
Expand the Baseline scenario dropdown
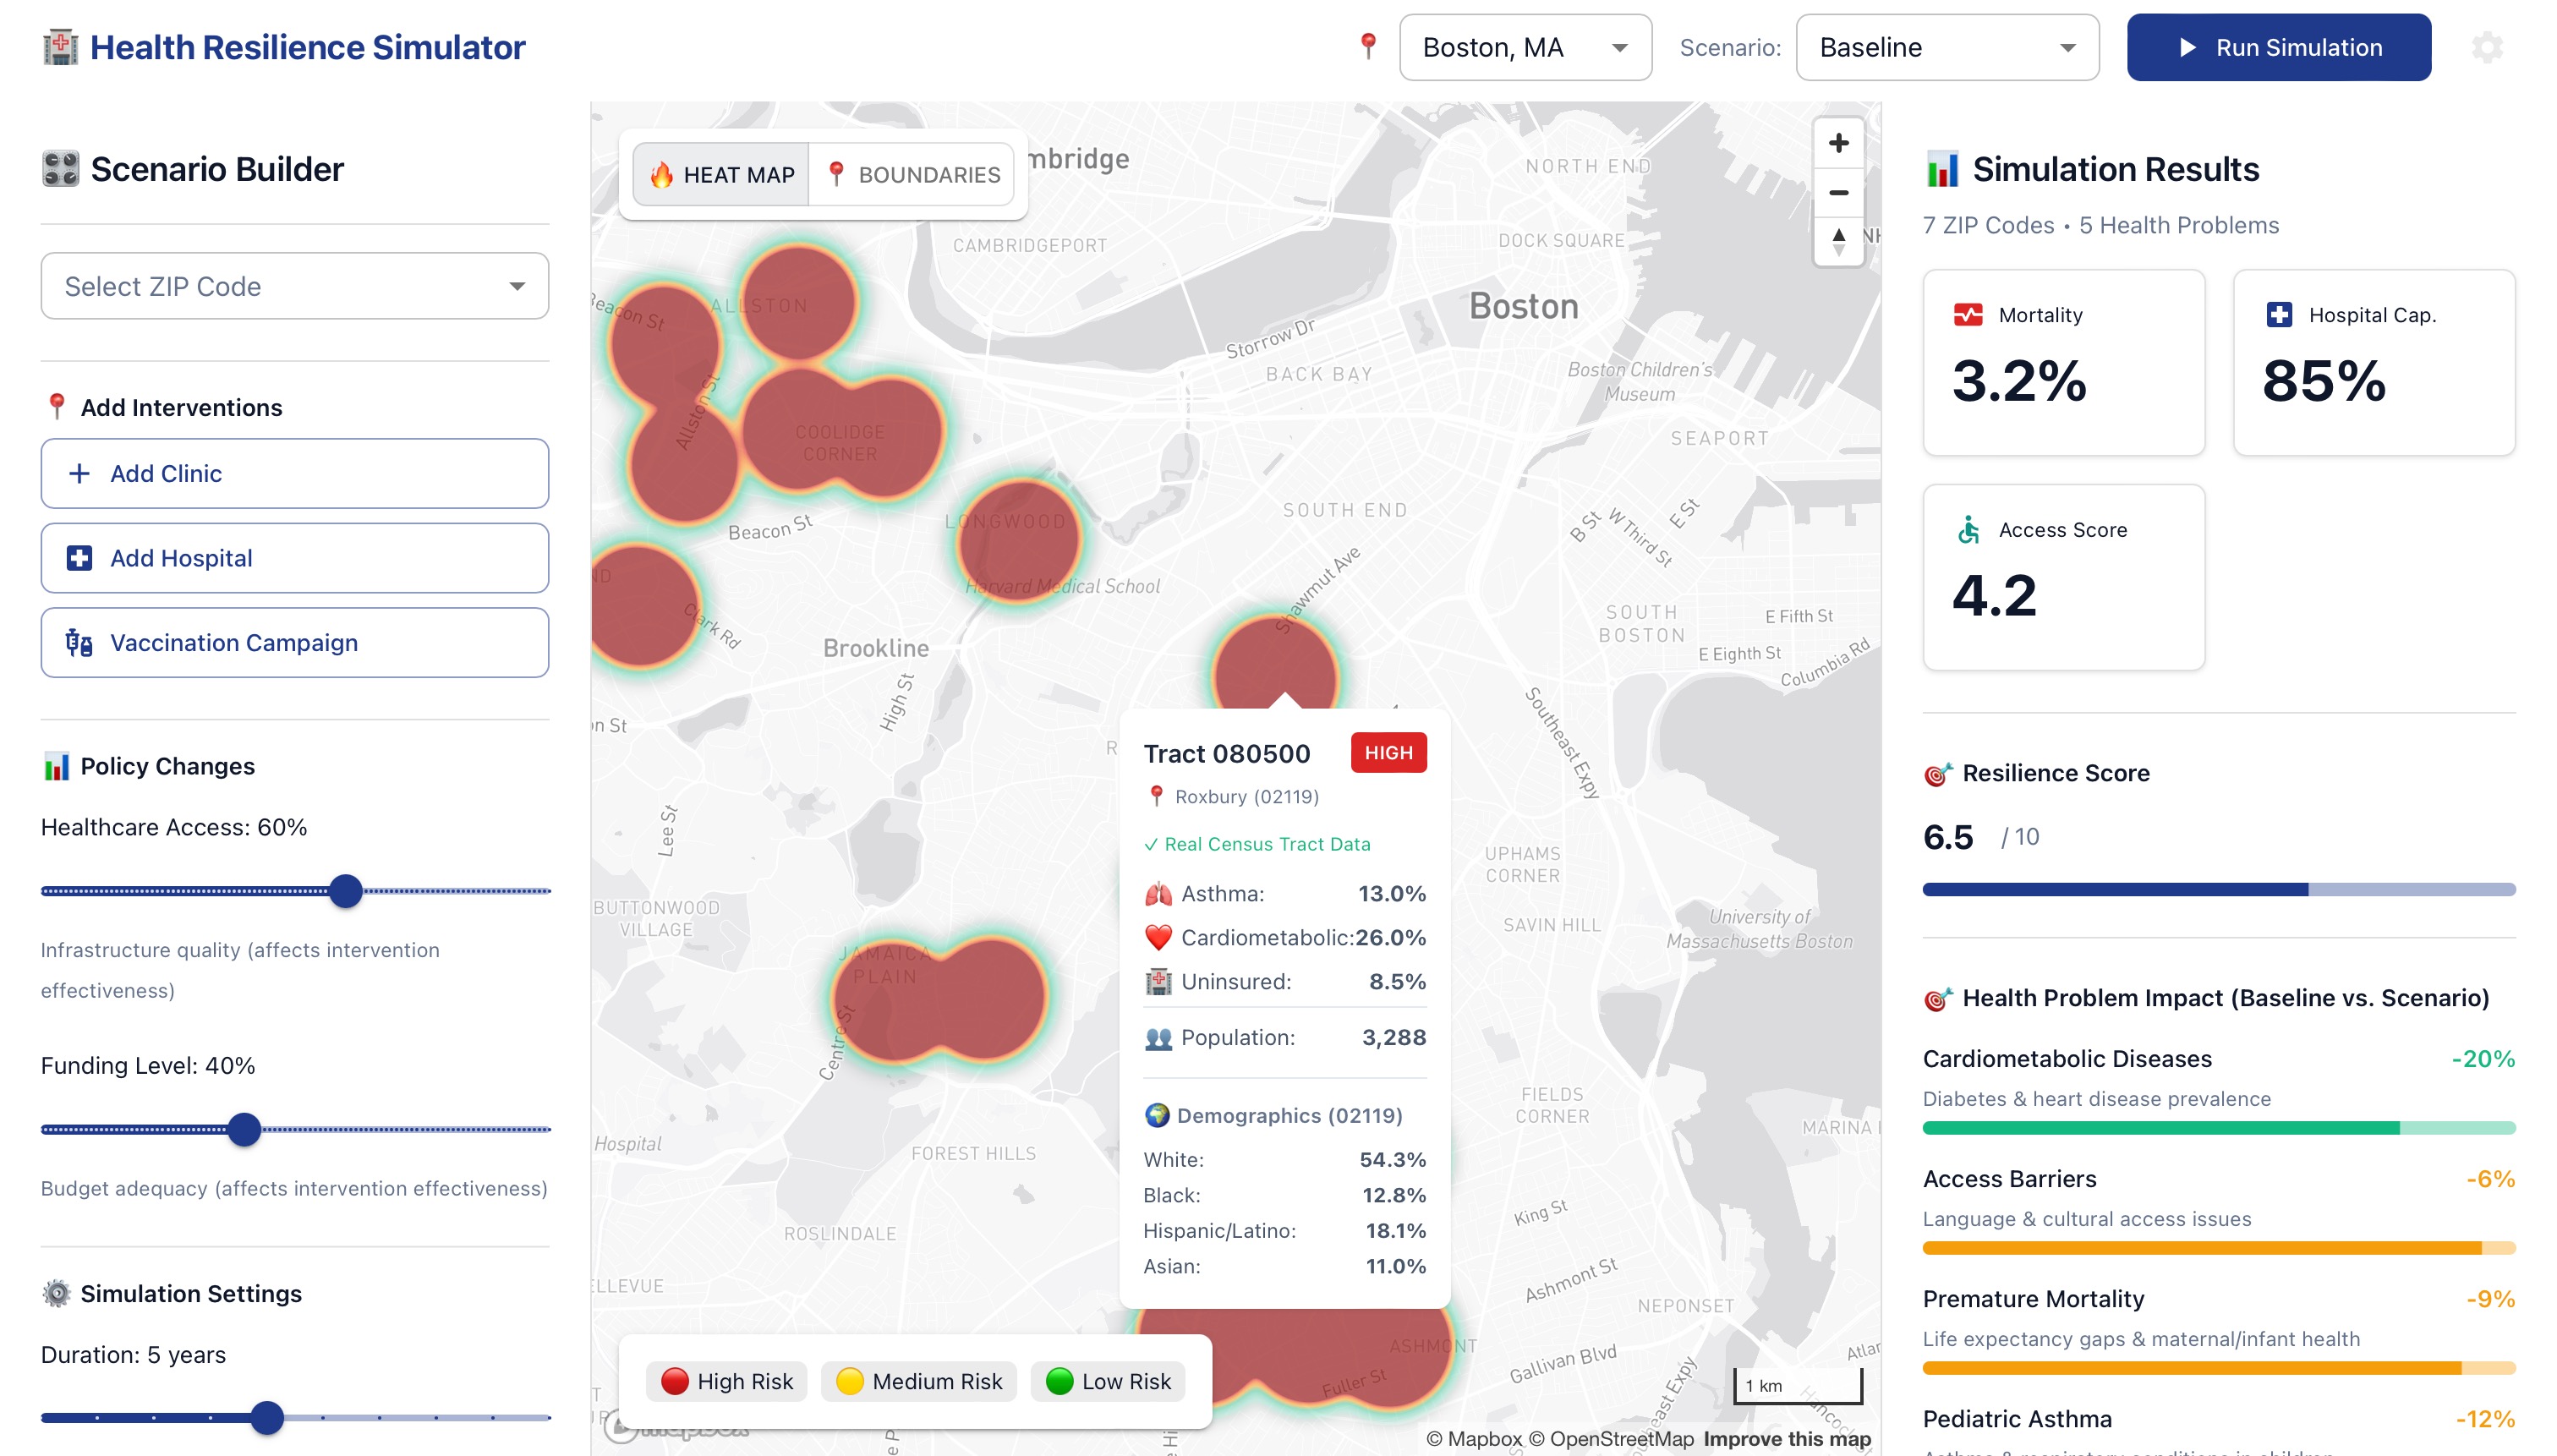point(1946,47)
